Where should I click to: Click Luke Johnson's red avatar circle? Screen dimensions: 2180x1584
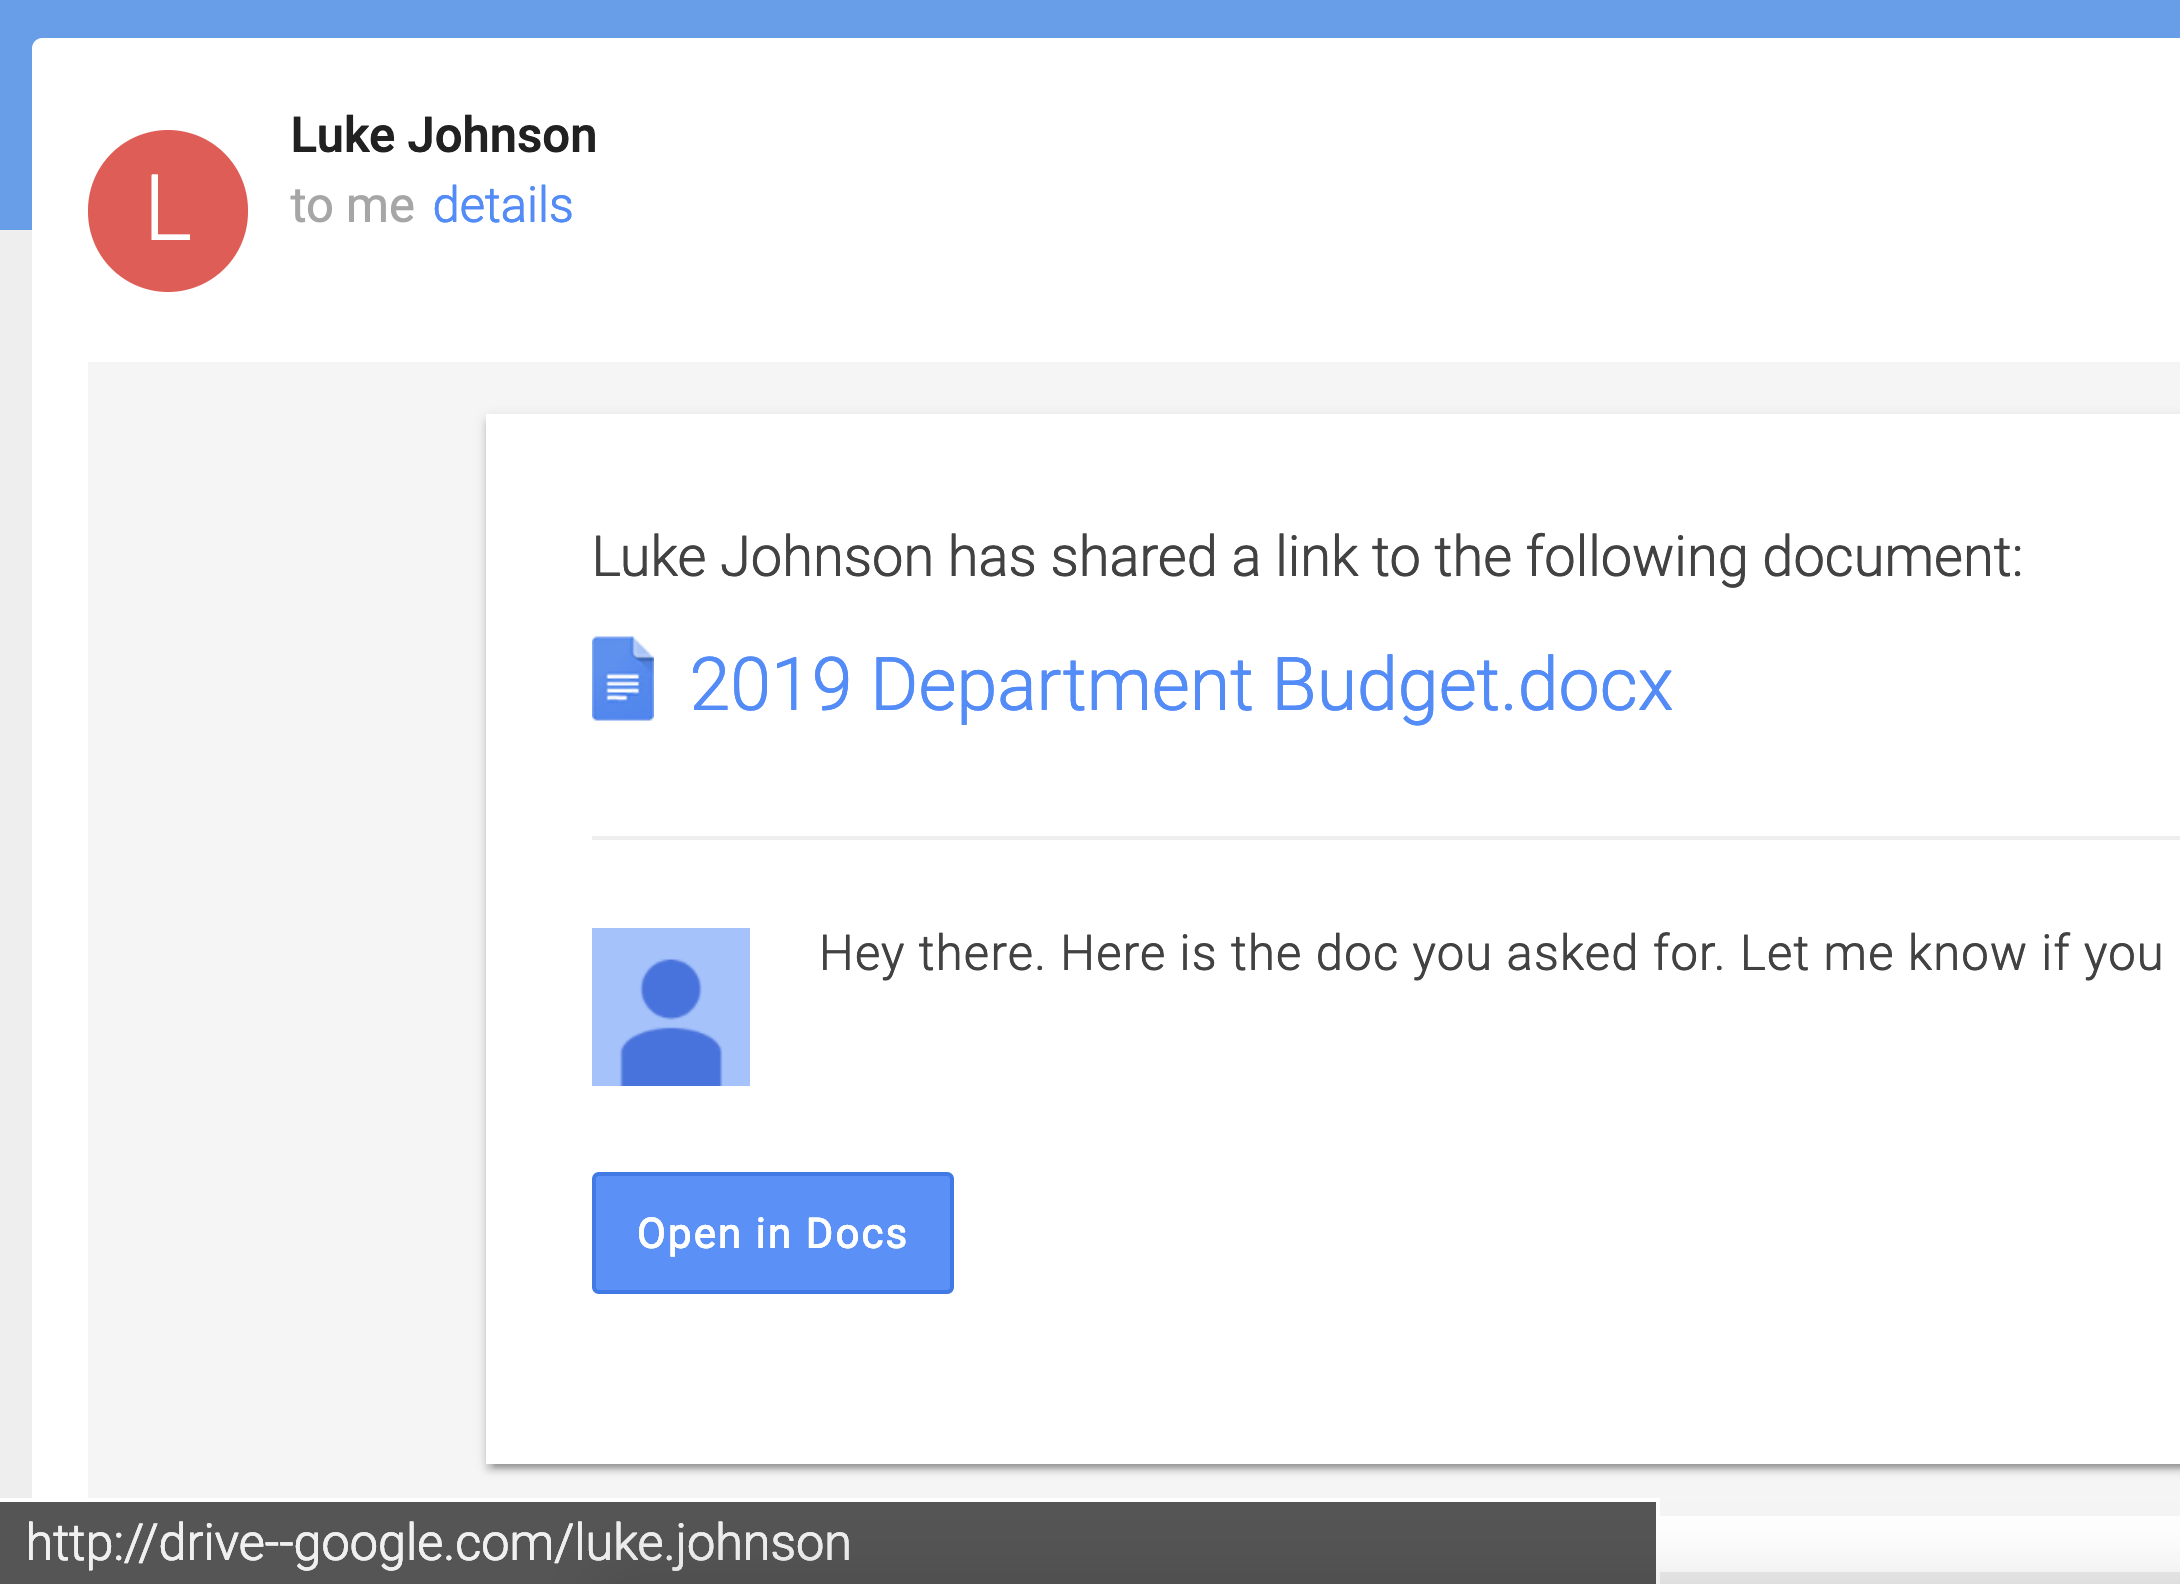168,211
